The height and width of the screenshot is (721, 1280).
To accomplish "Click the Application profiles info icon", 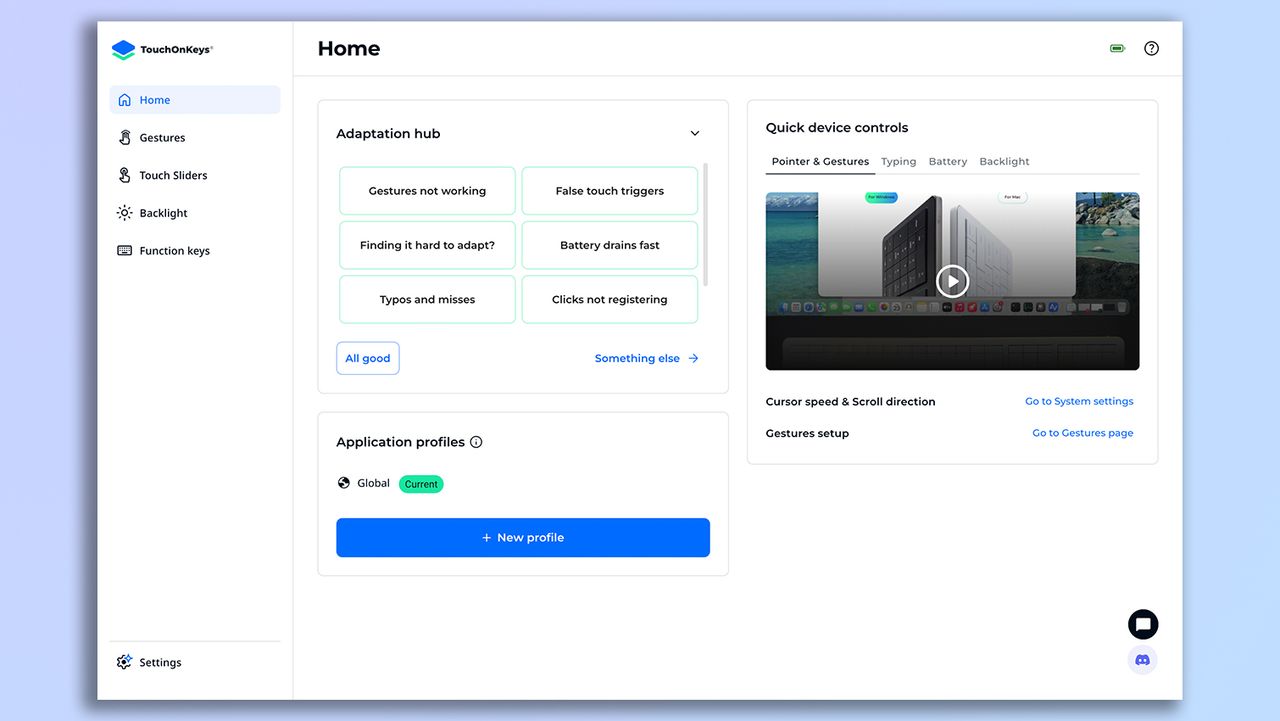I will tap(476, 442).
